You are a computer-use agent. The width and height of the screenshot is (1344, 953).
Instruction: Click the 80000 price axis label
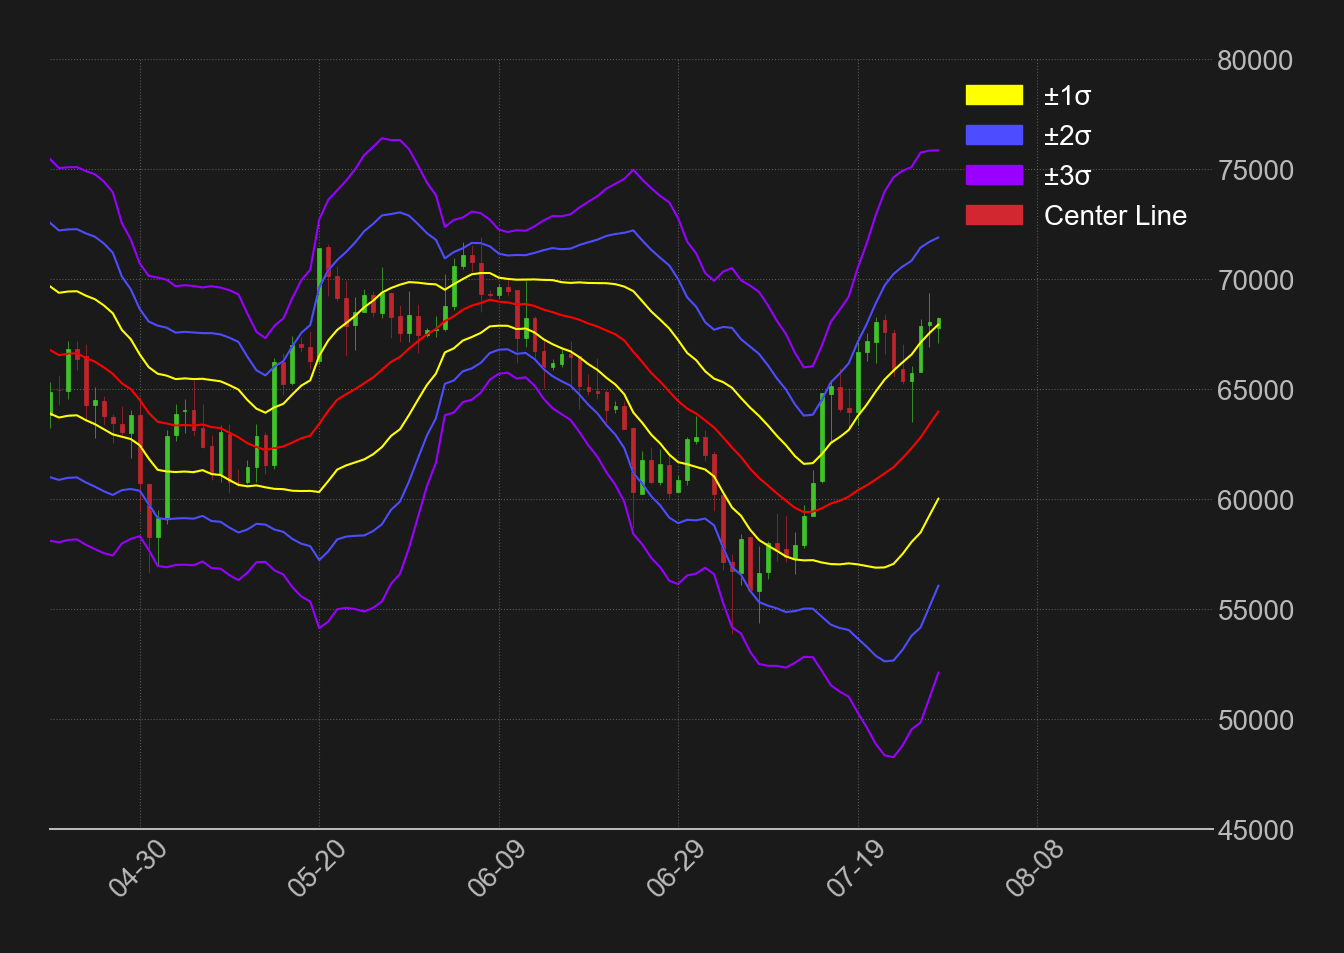(x=1254, y=60)
